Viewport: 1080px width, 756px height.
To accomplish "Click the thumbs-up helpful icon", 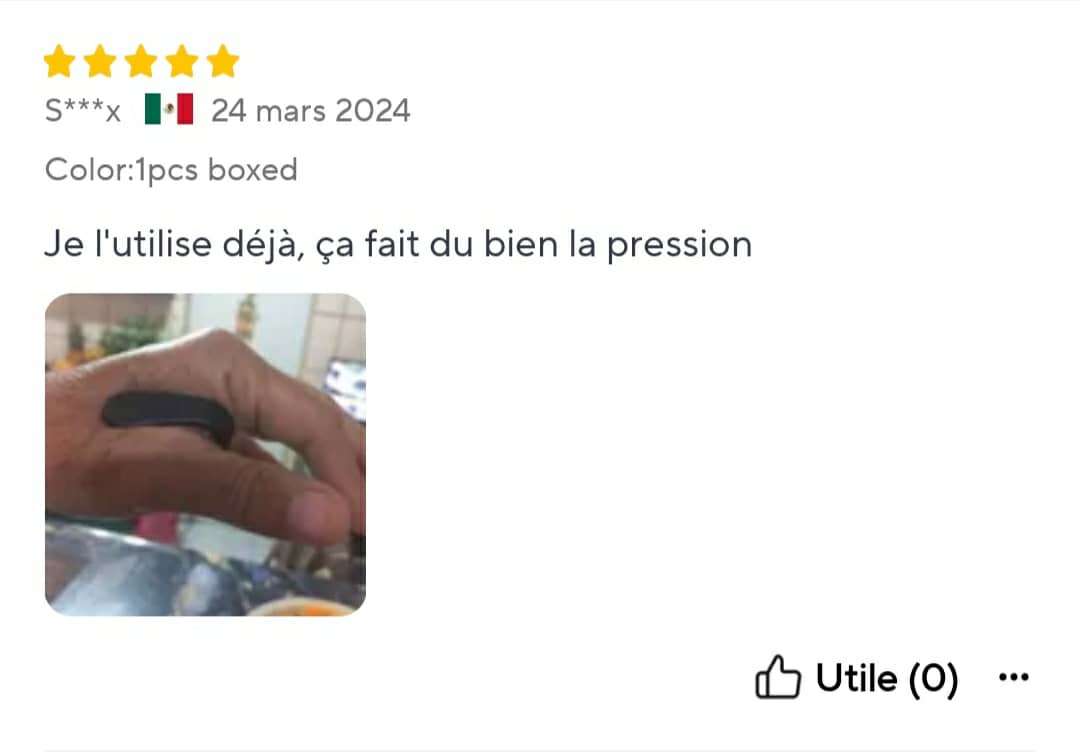I will [x=778, y=677].
